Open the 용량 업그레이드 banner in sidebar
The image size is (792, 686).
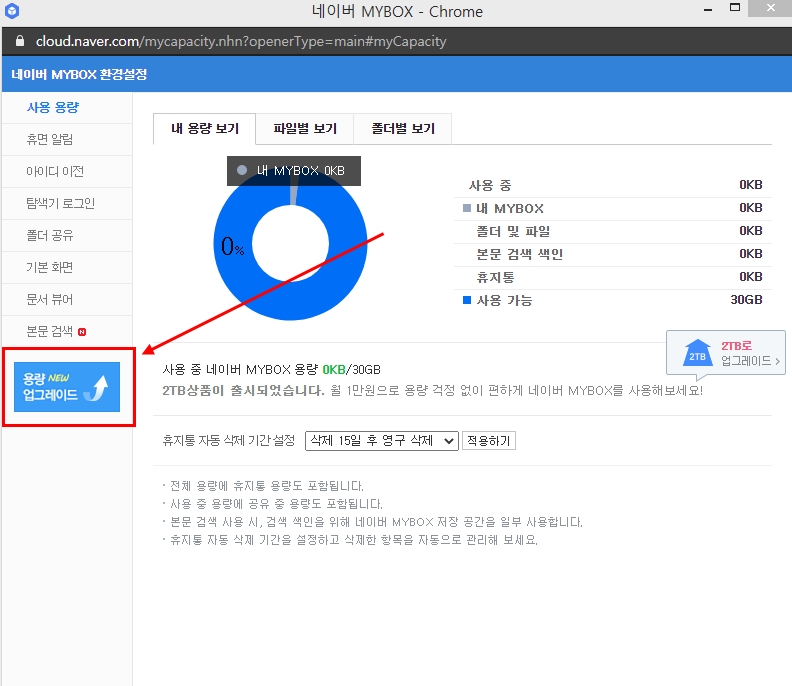coord(67,386)
